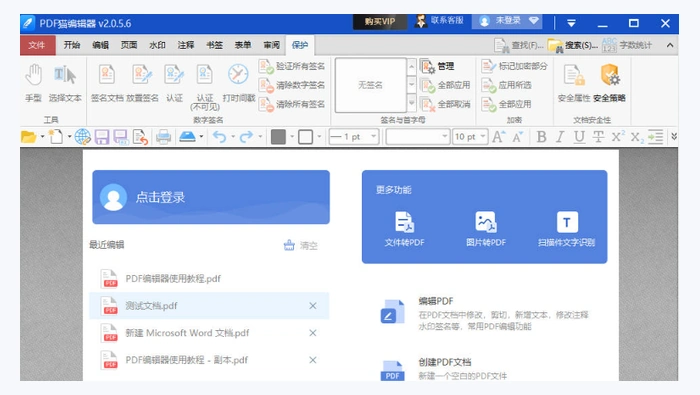Apply all redactions
Viewport: 700px width, 395px height.
506,104
